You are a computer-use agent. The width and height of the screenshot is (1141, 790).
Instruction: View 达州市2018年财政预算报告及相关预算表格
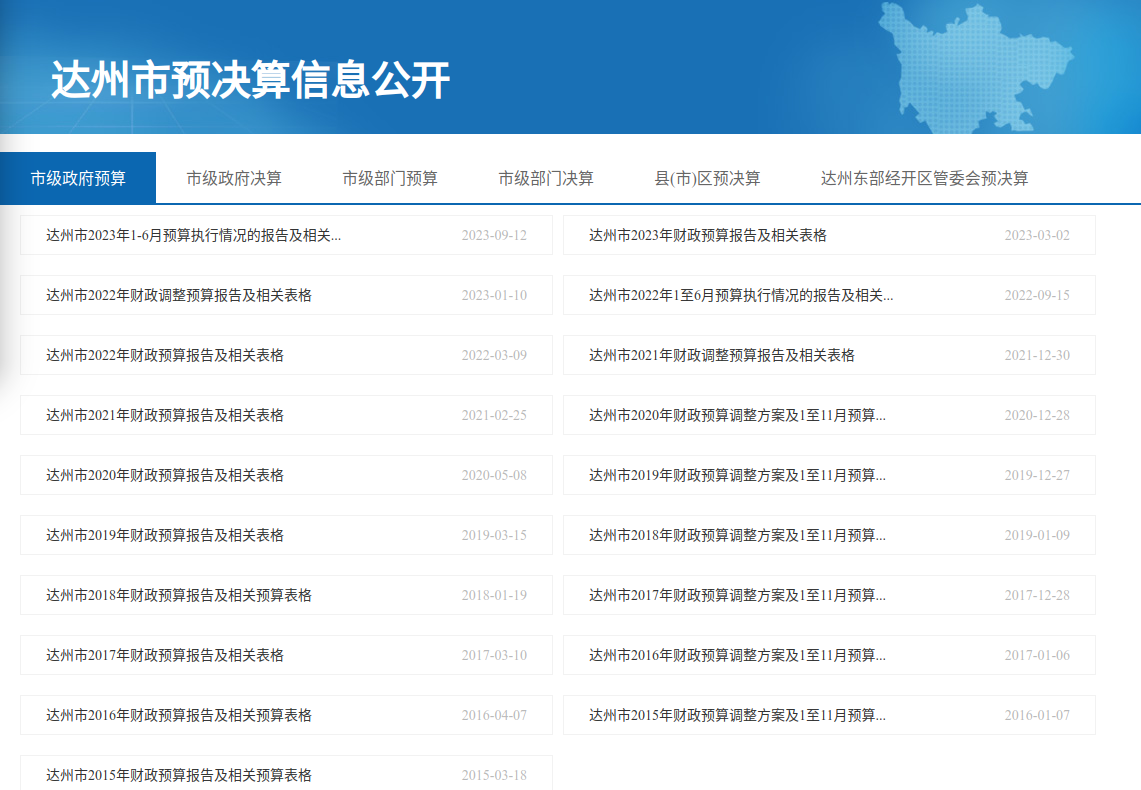(178, 596)
